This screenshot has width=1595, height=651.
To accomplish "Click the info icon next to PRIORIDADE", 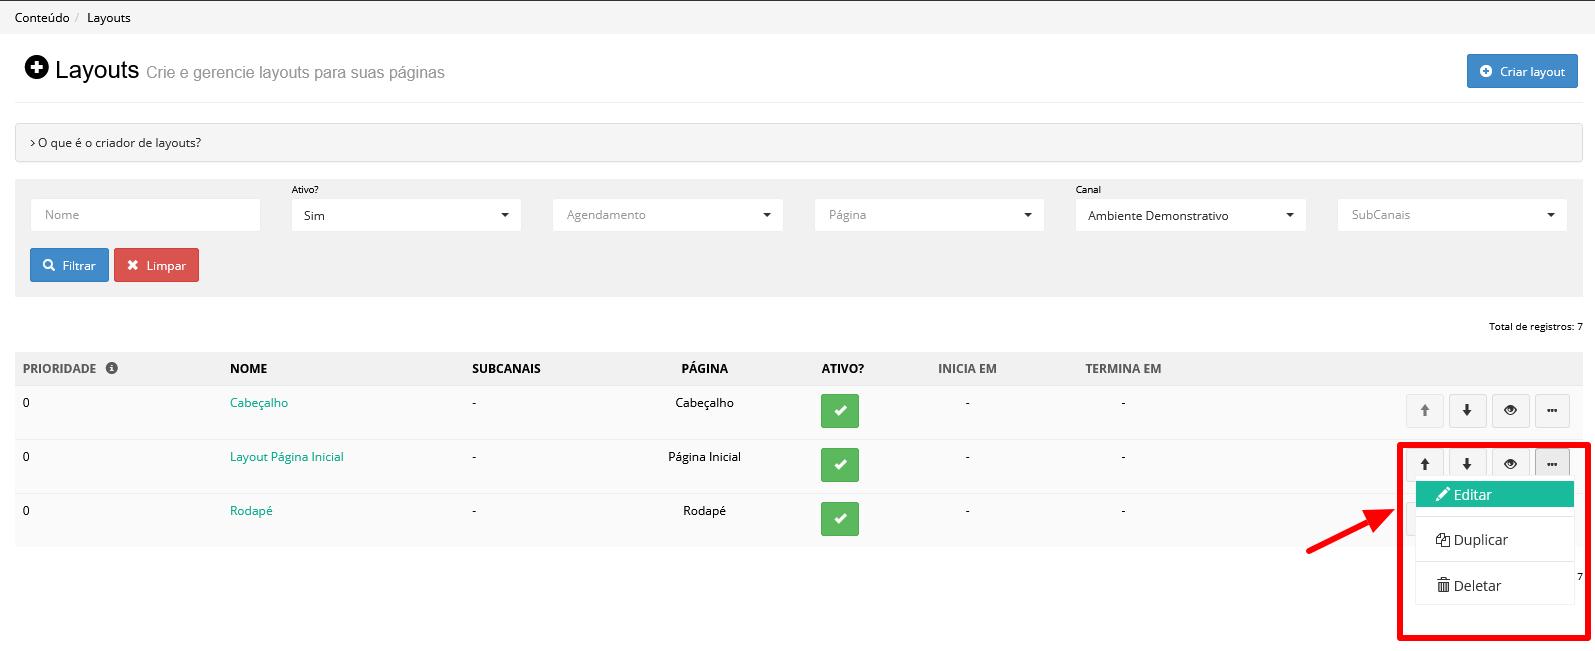I will point(112,368).
